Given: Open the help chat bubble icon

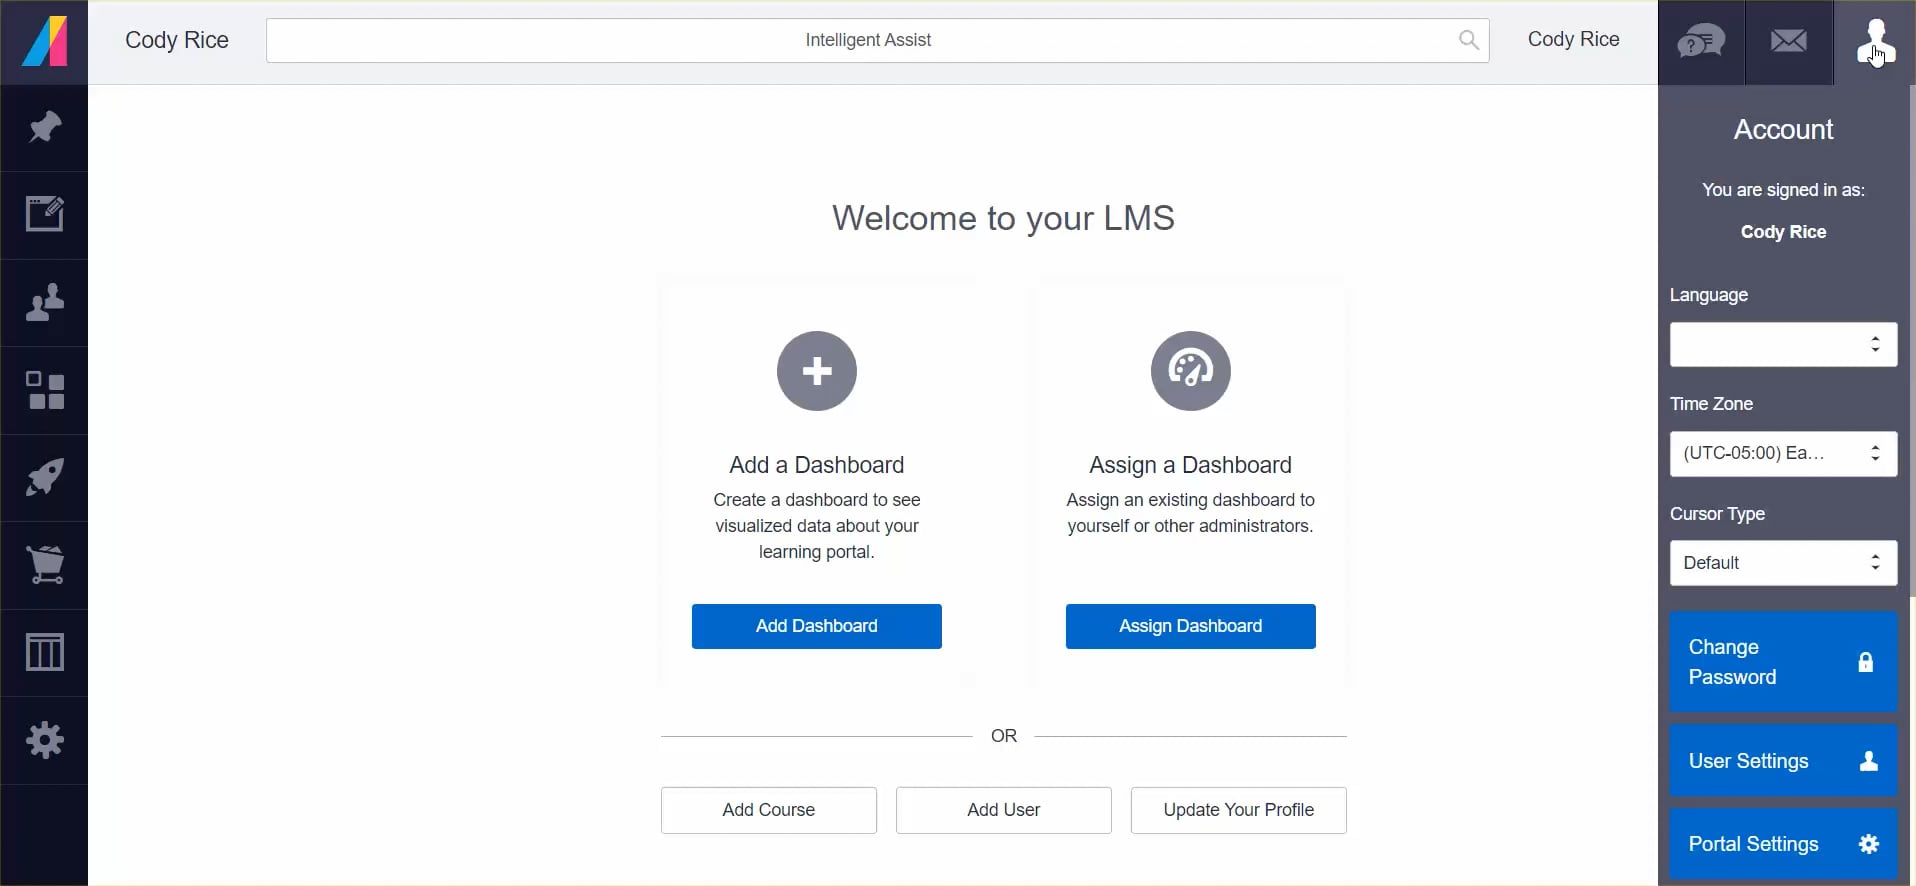Looking at the screenshot, I should click(1701, 42).
